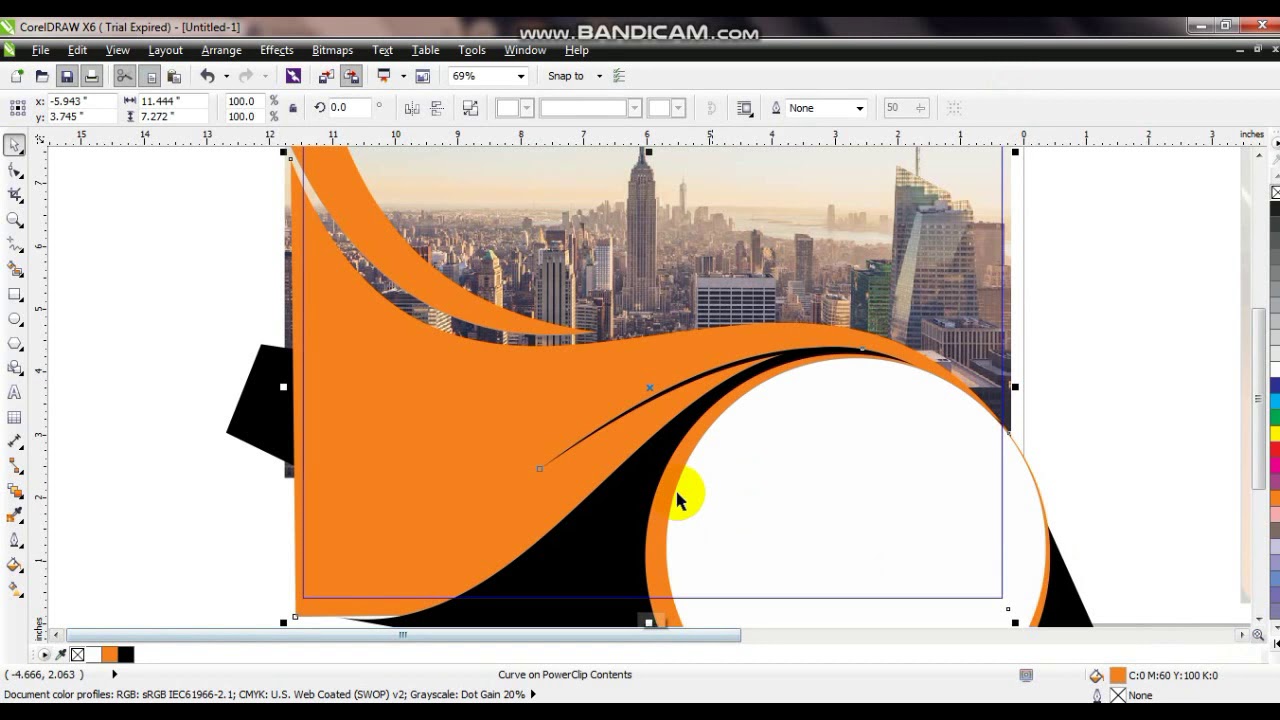1280x720 pixels.
Task: Paste from clipboard
Action: (x=174, y=76)
